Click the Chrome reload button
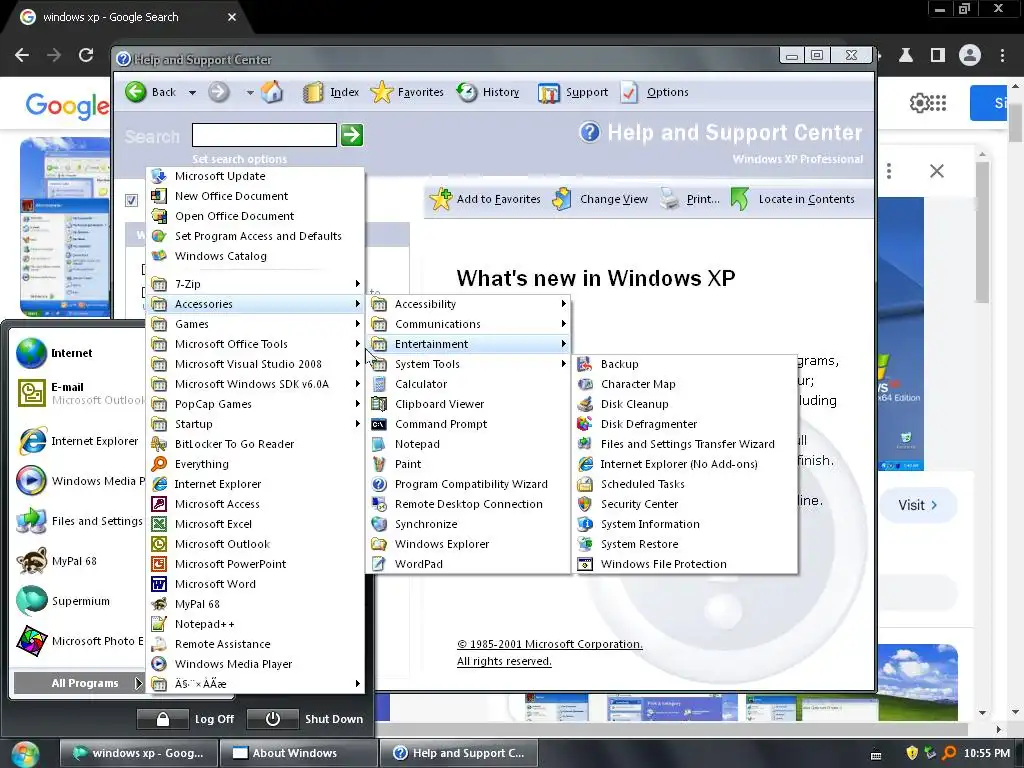 click(86, 56)
